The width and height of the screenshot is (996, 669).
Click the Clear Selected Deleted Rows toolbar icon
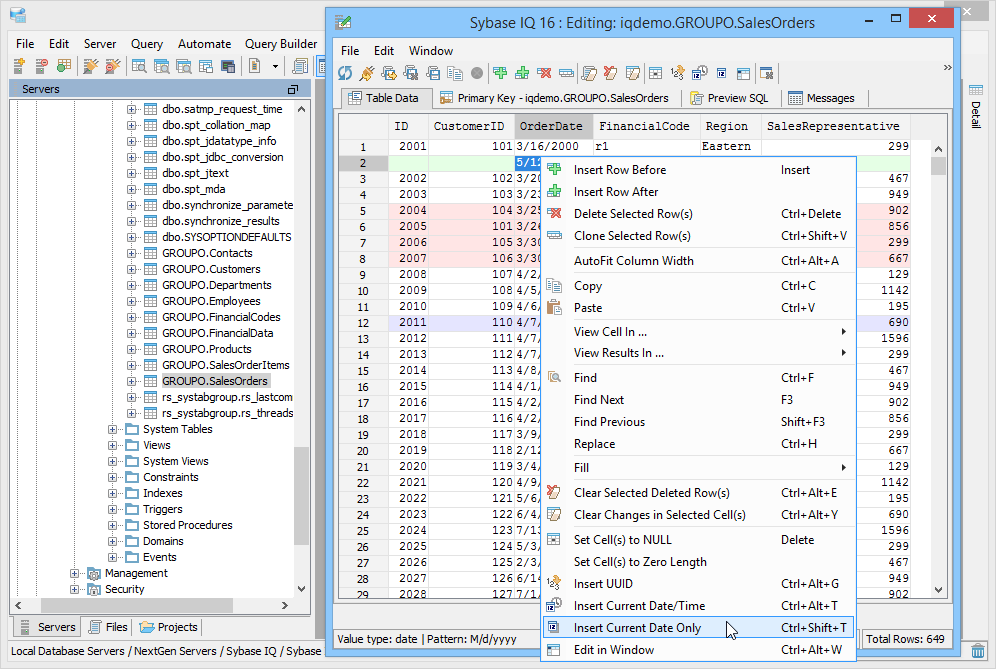tap(610, 73)
